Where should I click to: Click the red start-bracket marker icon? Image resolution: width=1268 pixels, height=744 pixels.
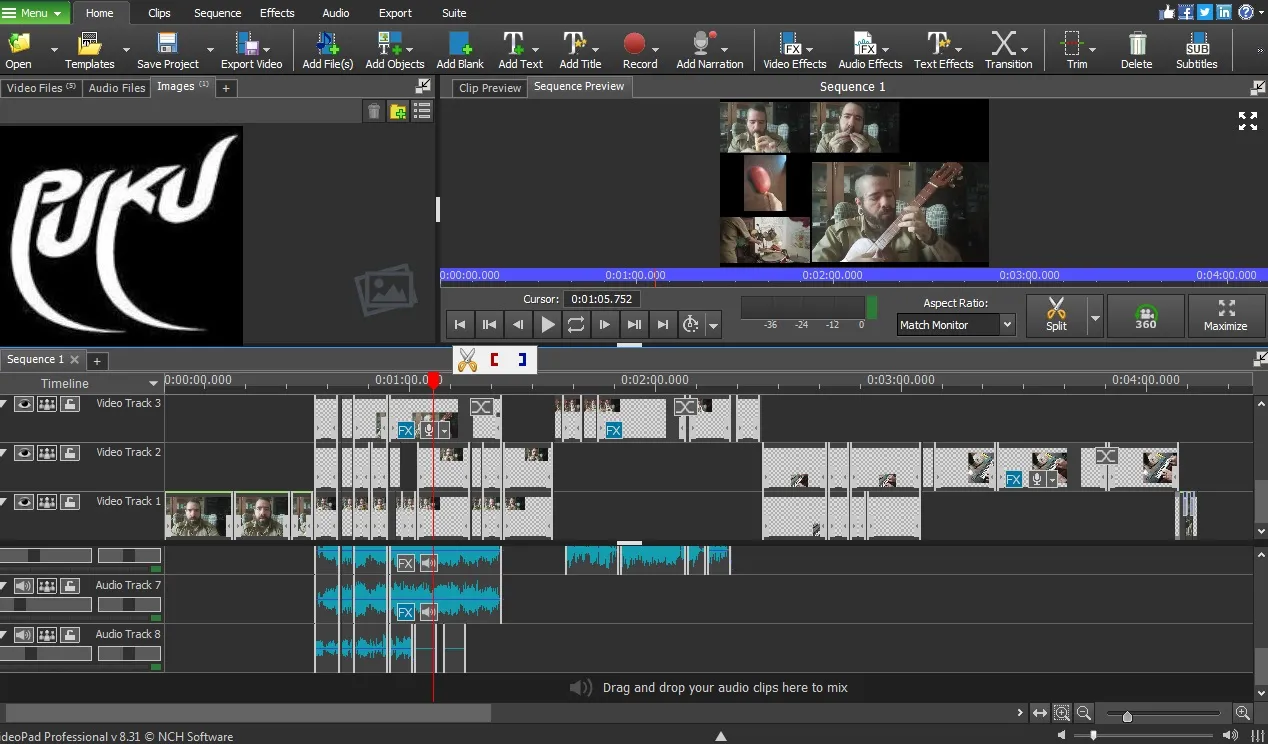pos(494,360)
